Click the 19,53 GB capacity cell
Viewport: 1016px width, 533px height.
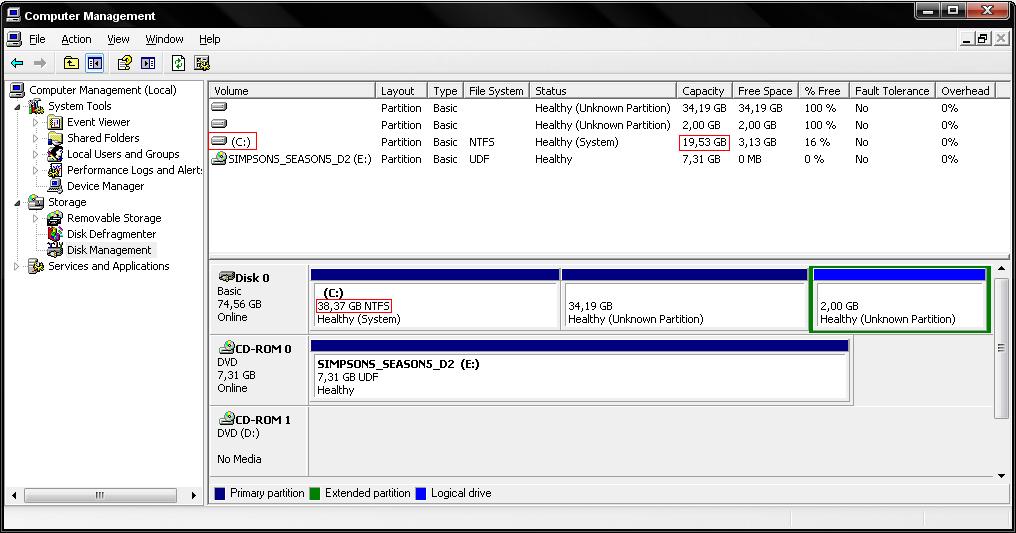pos(704,142)
